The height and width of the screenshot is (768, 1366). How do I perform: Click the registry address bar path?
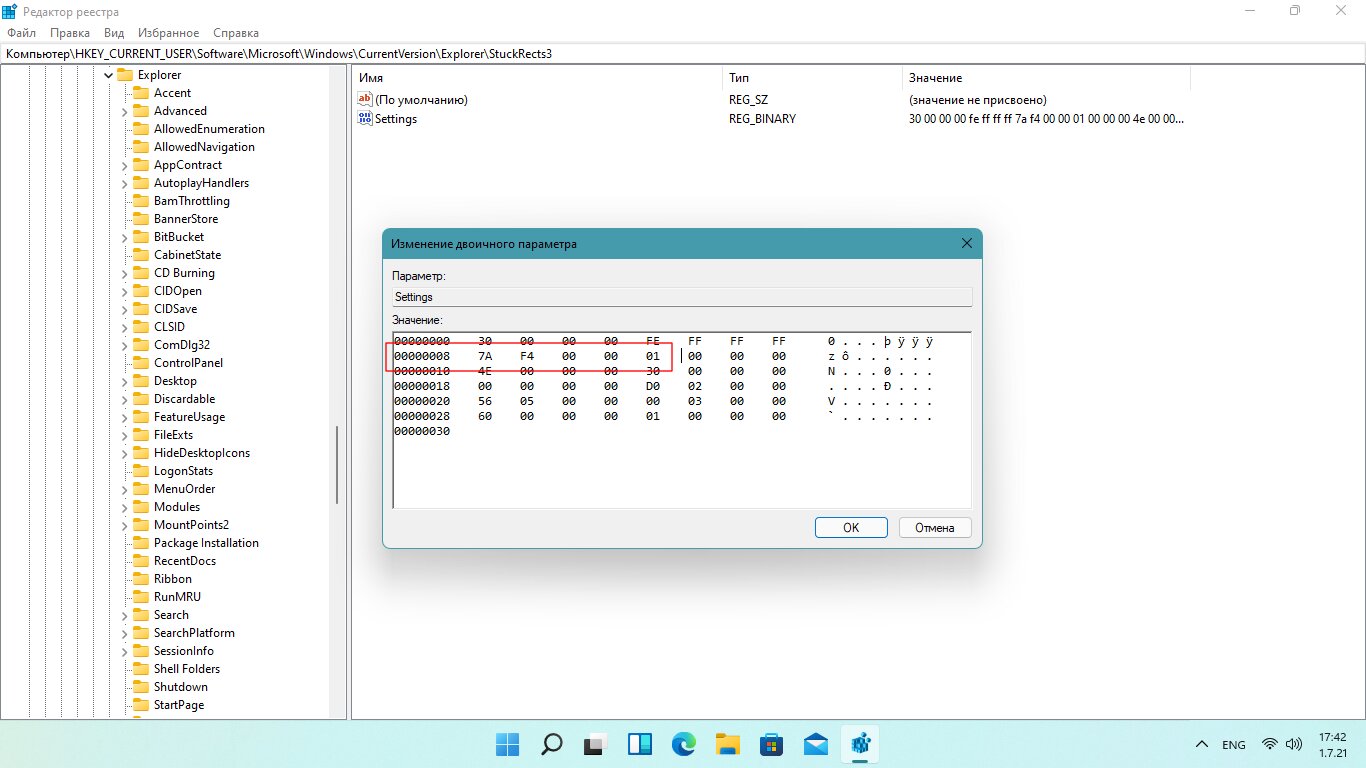tap(683, 53)
